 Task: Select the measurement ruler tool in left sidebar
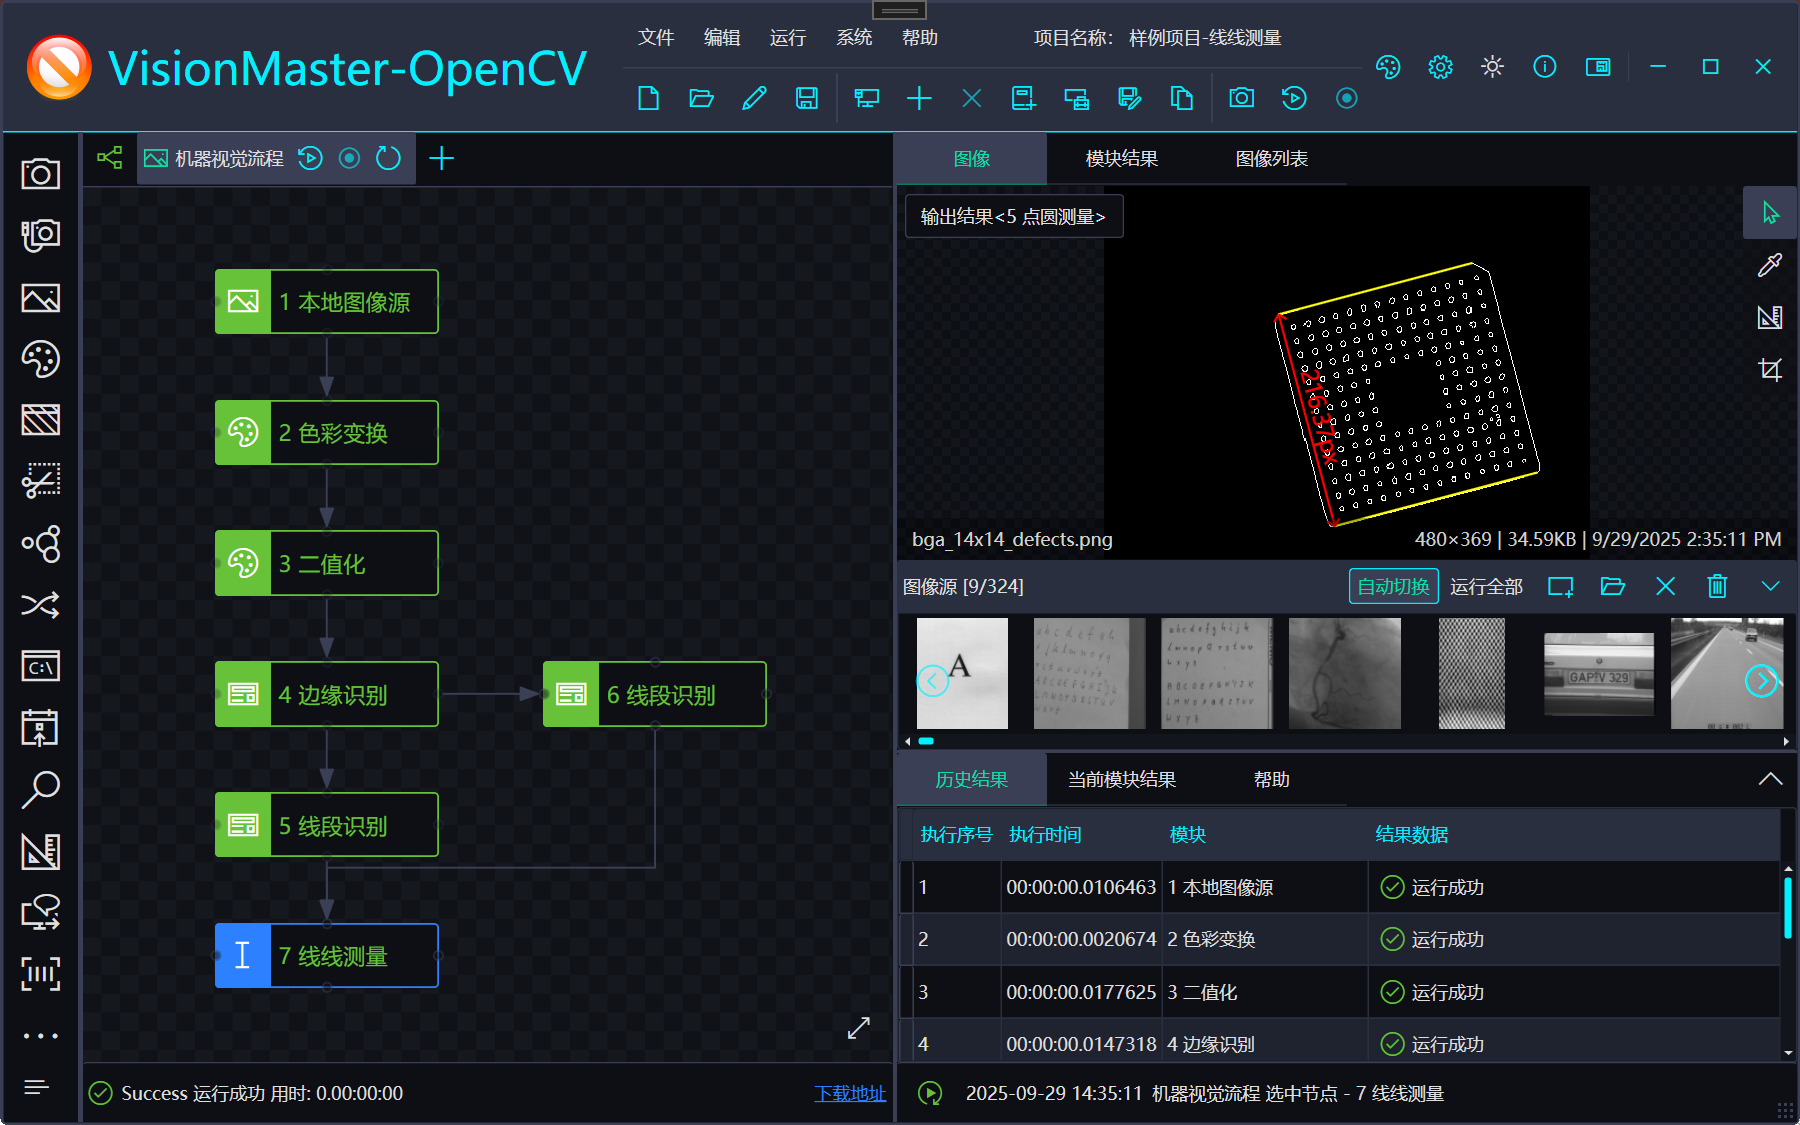[x=41, y=851]
